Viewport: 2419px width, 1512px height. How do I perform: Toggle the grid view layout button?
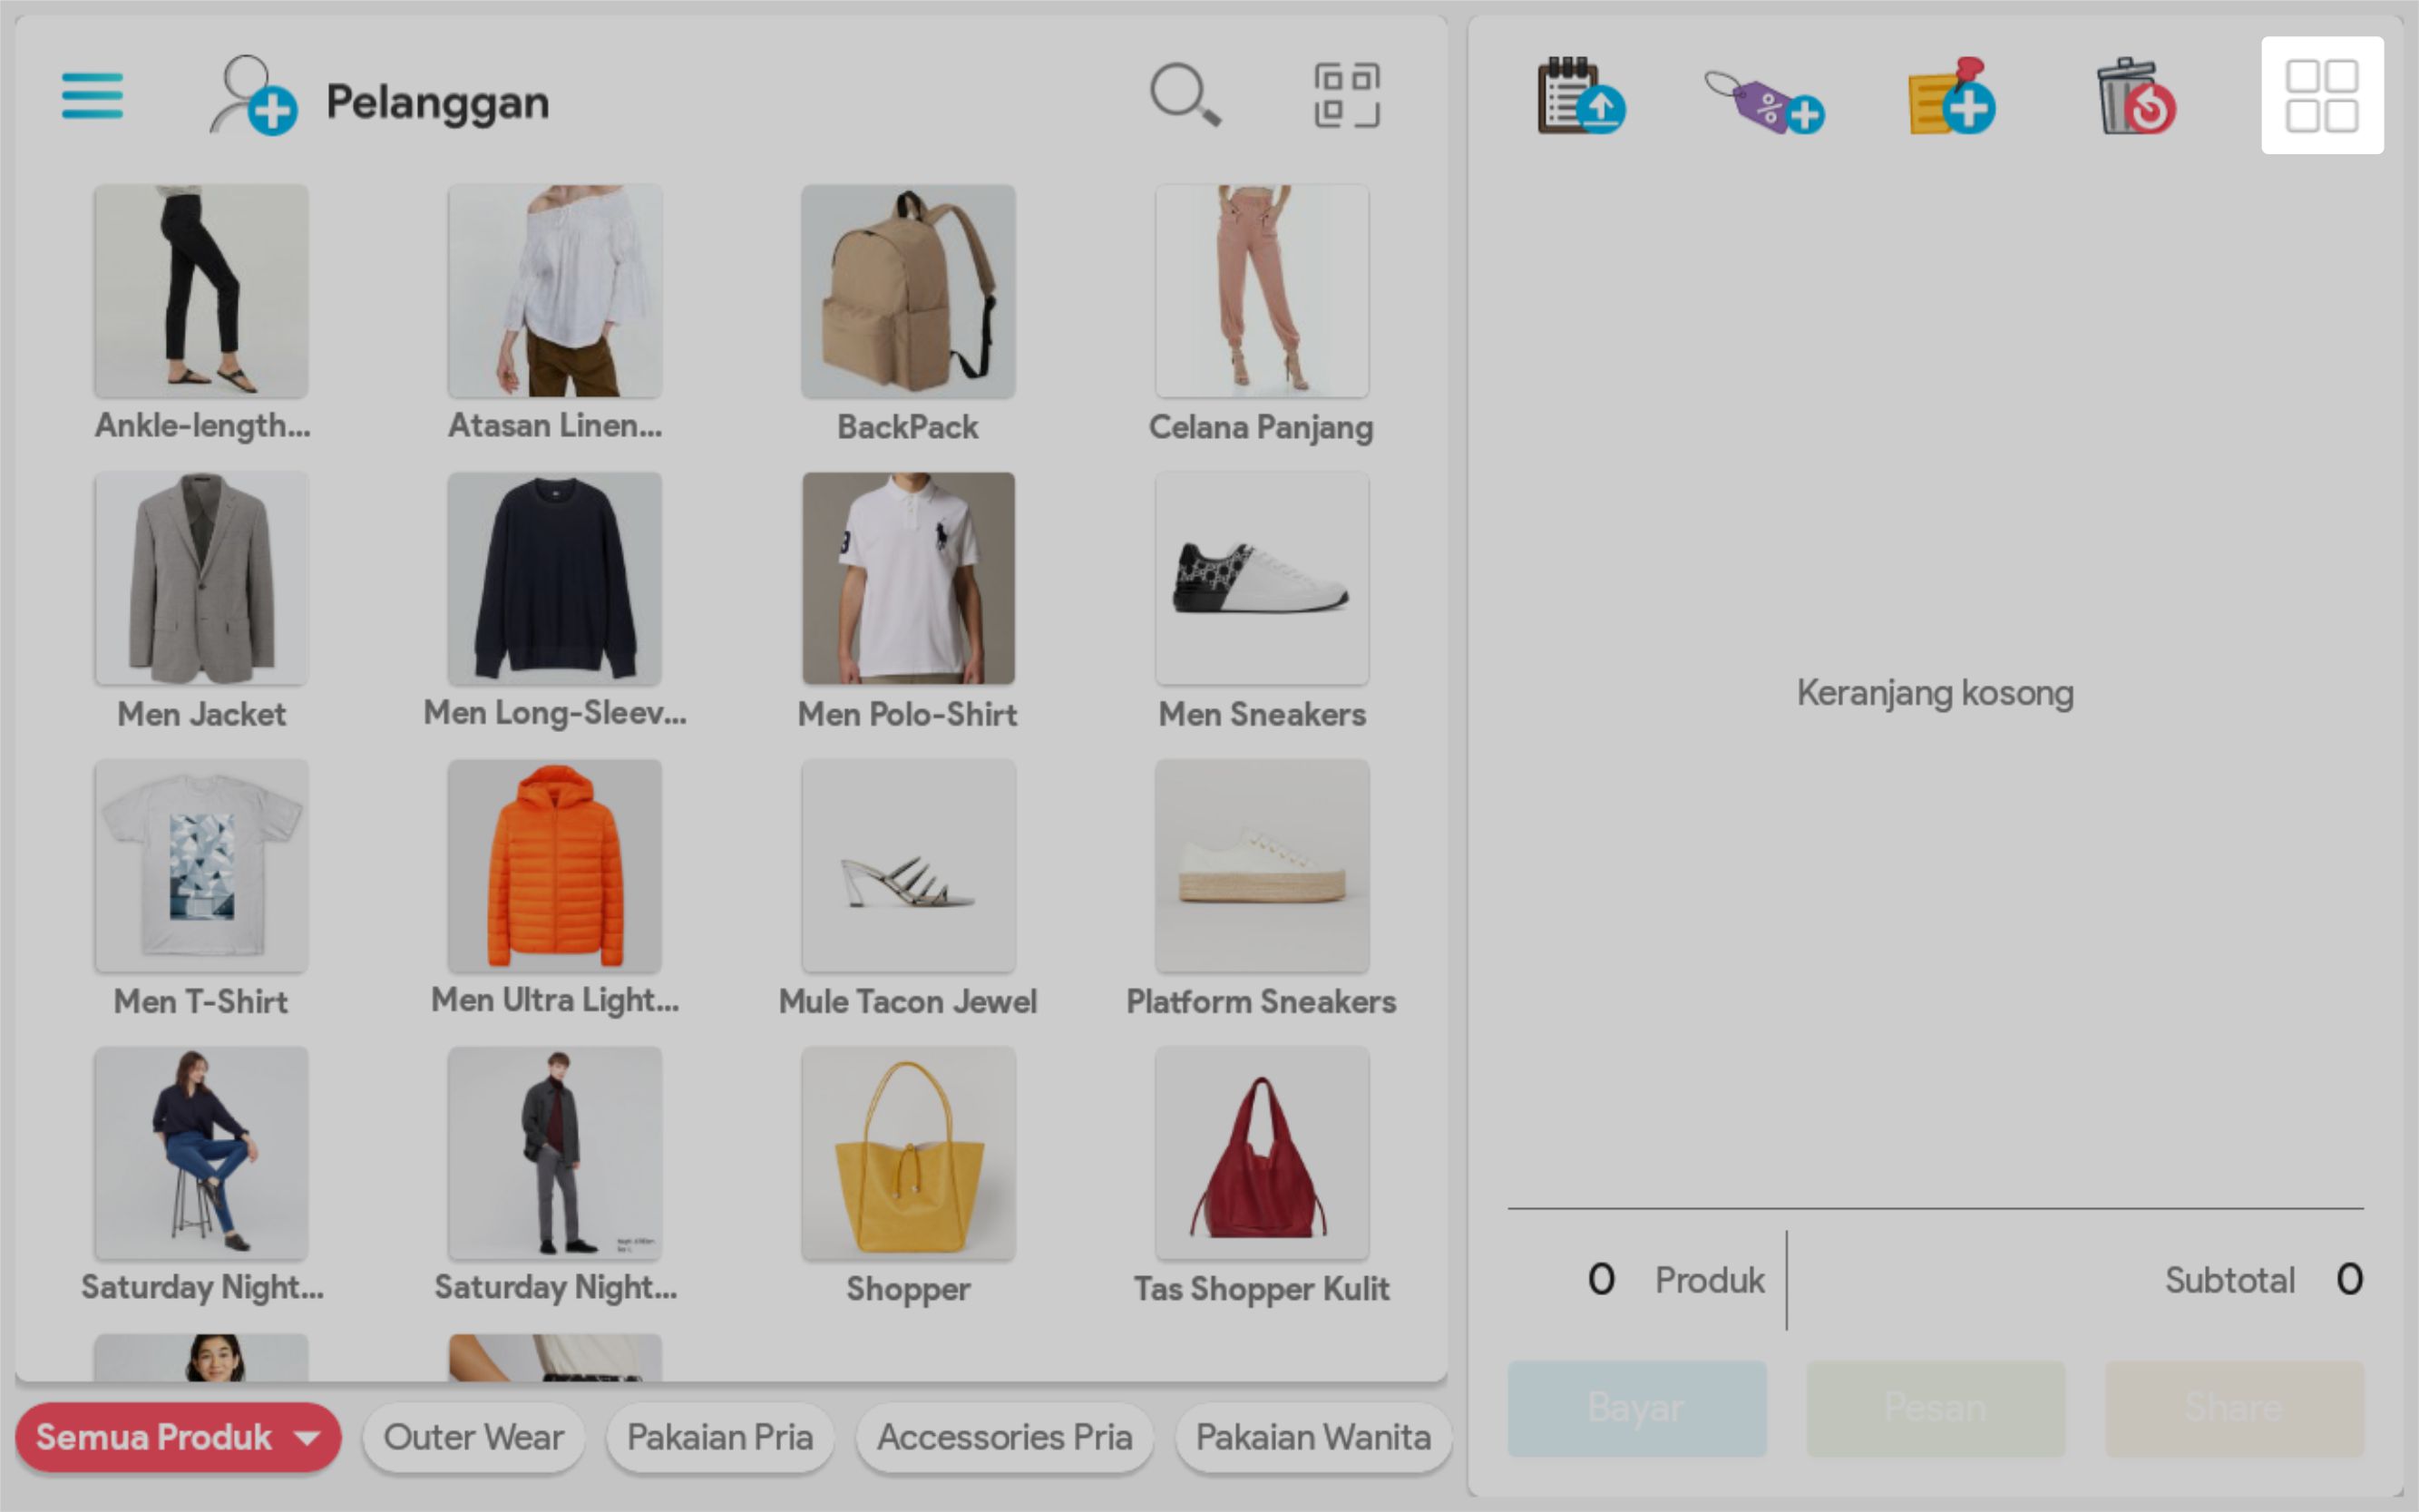(2321, 96)
